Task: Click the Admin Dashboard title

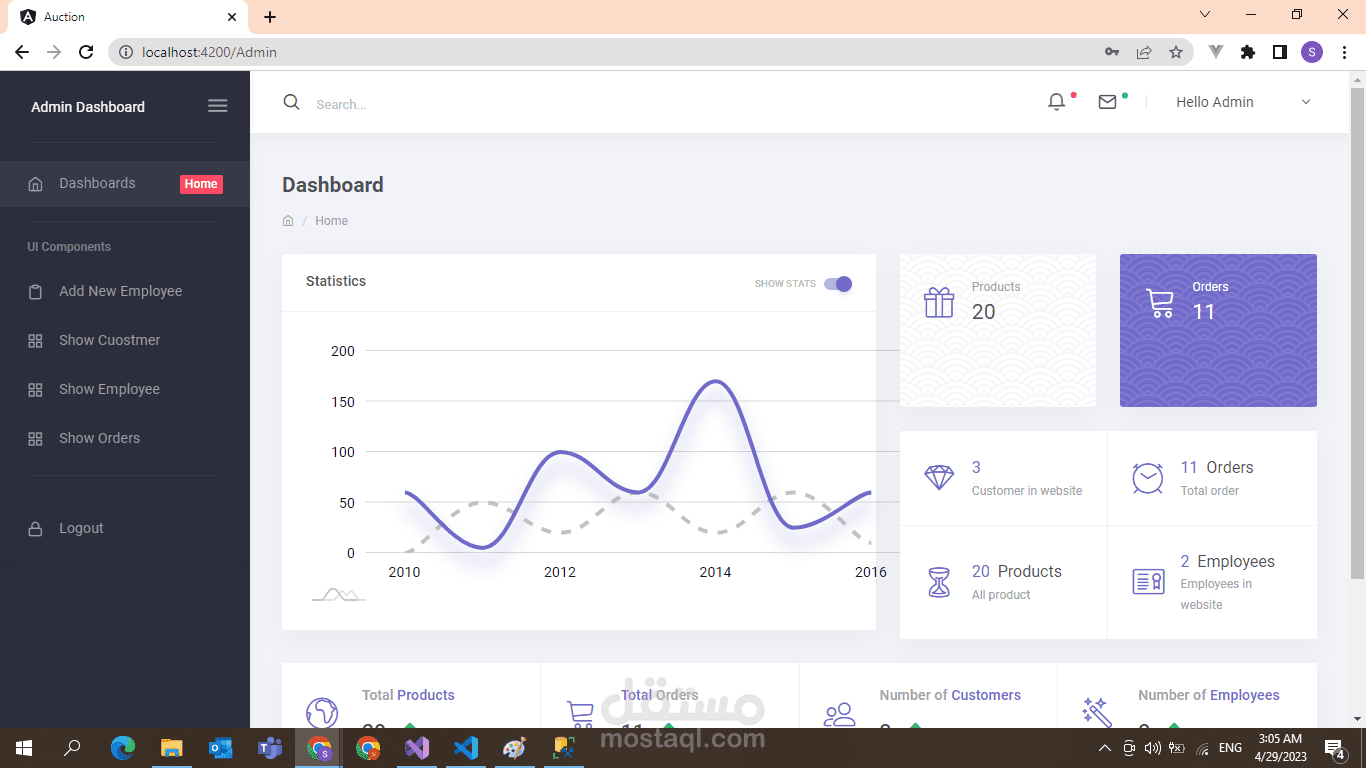Action: (88, 107)
